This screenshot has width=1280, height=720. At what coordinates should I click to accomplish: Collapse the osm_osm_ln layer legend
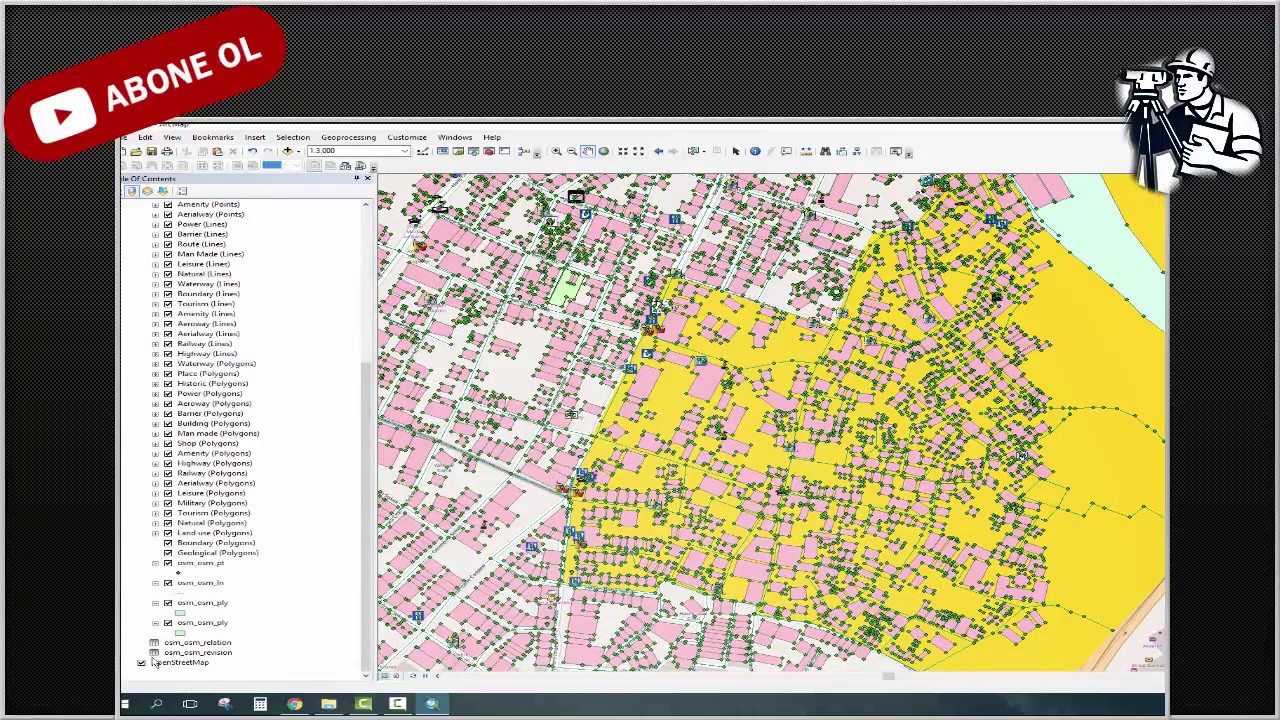click(x=155, y=583)
